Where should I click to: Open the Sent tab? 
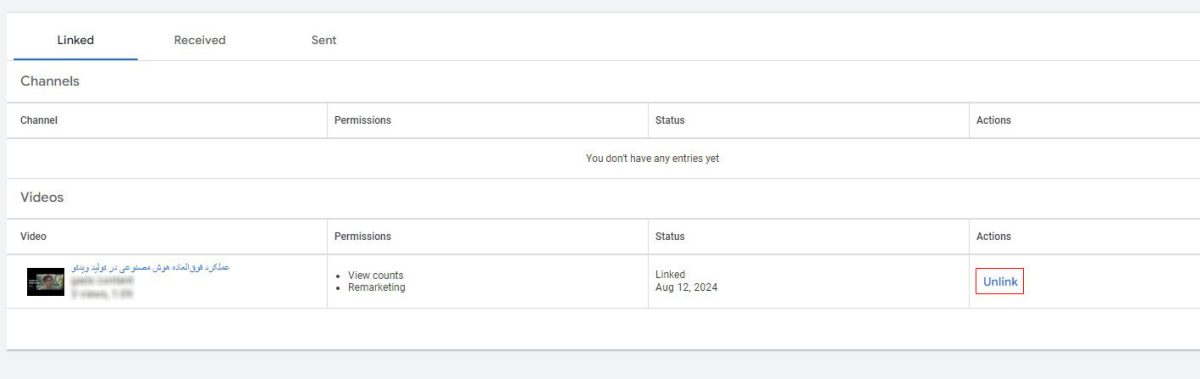pyautogui.click(x=324, y=40)
